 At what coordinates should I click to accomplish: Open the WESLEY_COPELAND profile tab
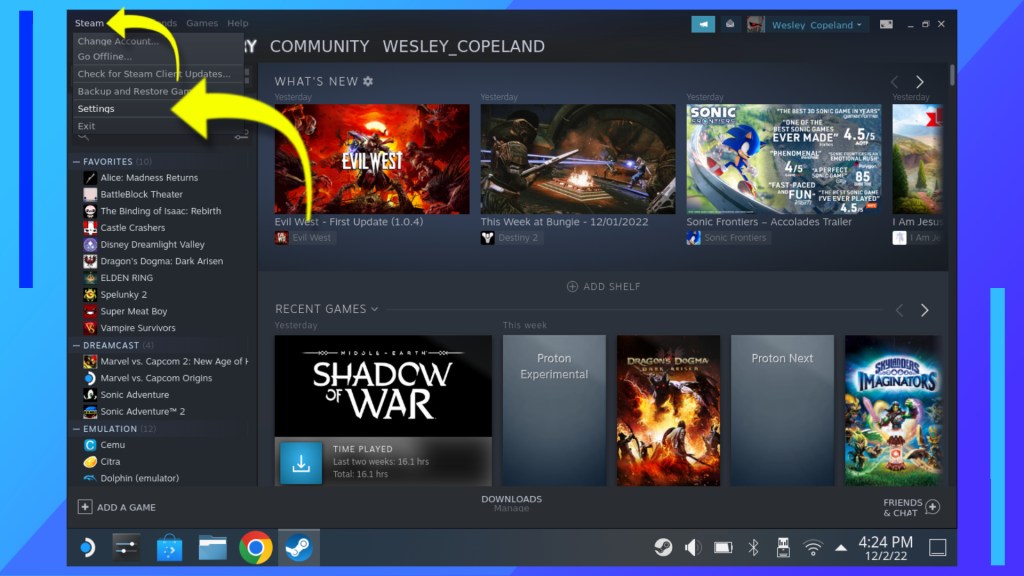464,46
